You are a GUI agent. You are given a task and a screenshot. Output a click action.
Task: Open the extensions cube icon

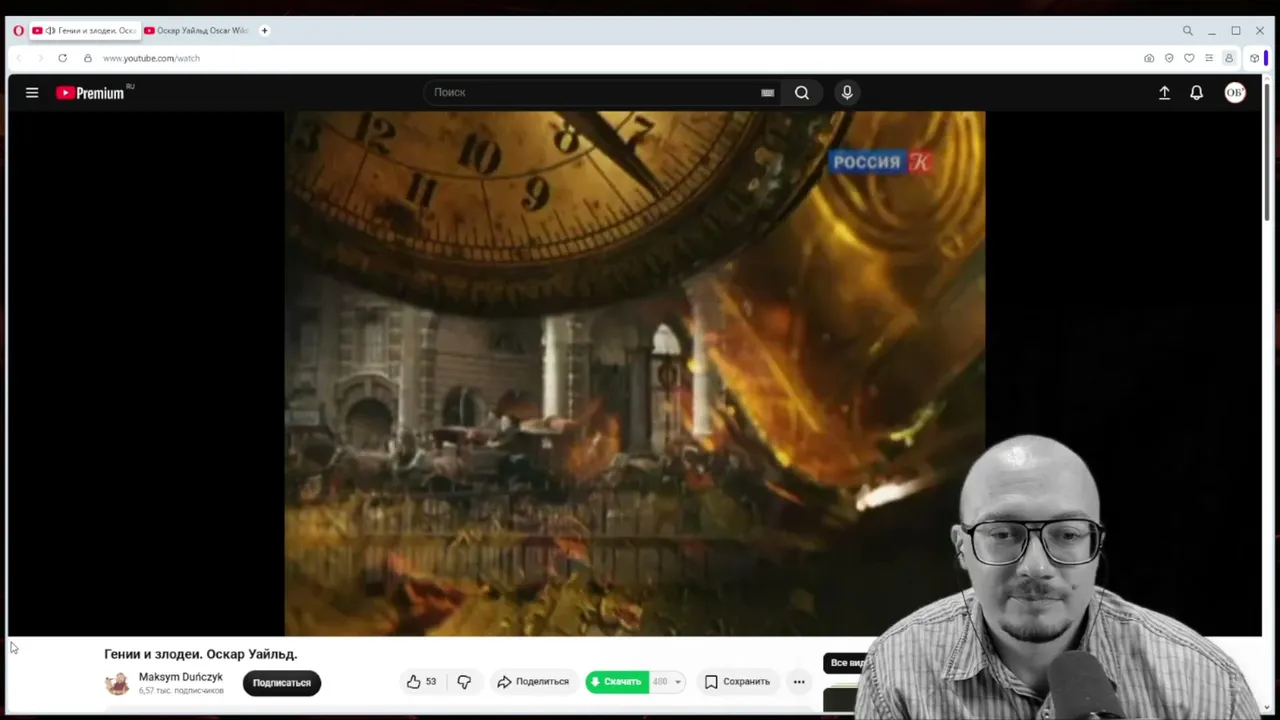[x=1254, y=58]
